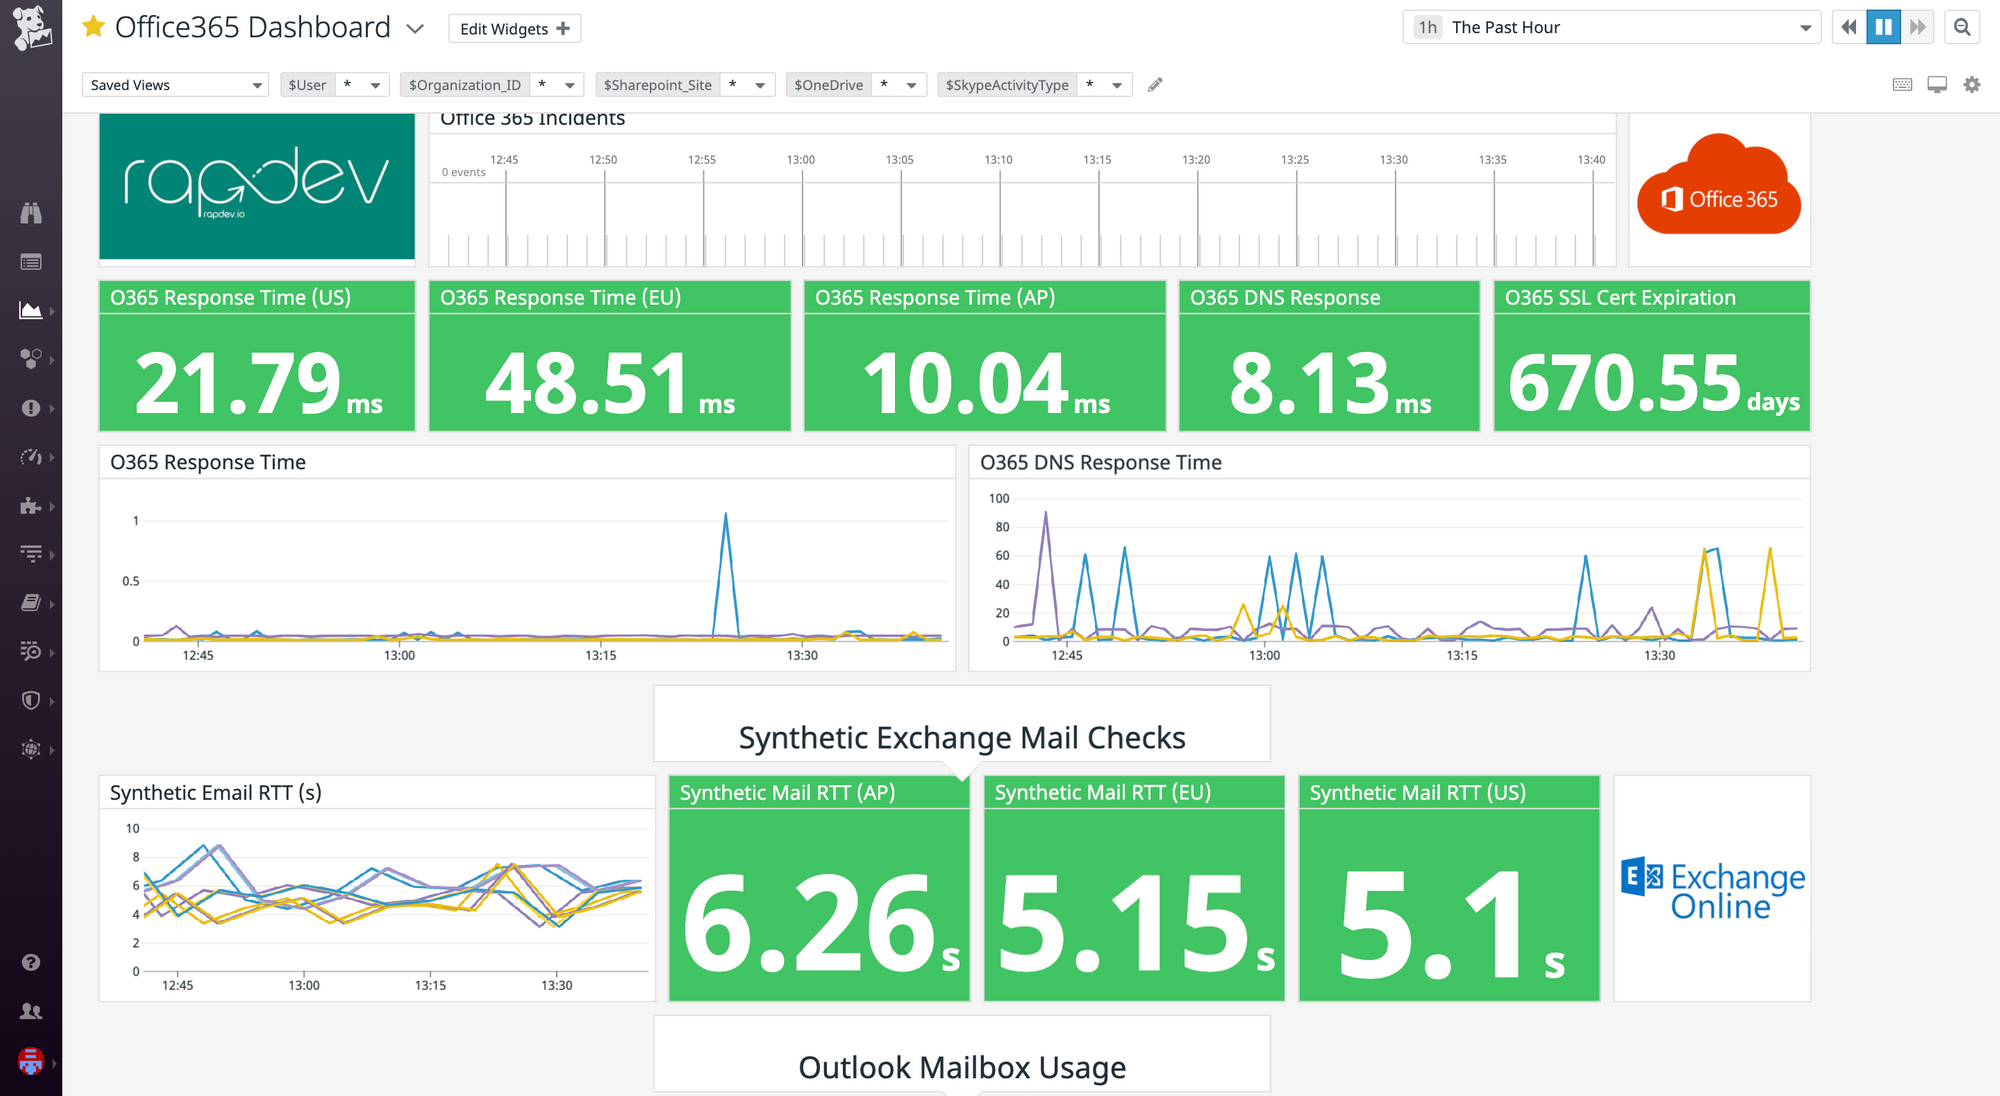The width and height of the screenshot is (2000, 1096).
Task: Open the Team users sidebar icon
Action: click(x=31, y=1011)
